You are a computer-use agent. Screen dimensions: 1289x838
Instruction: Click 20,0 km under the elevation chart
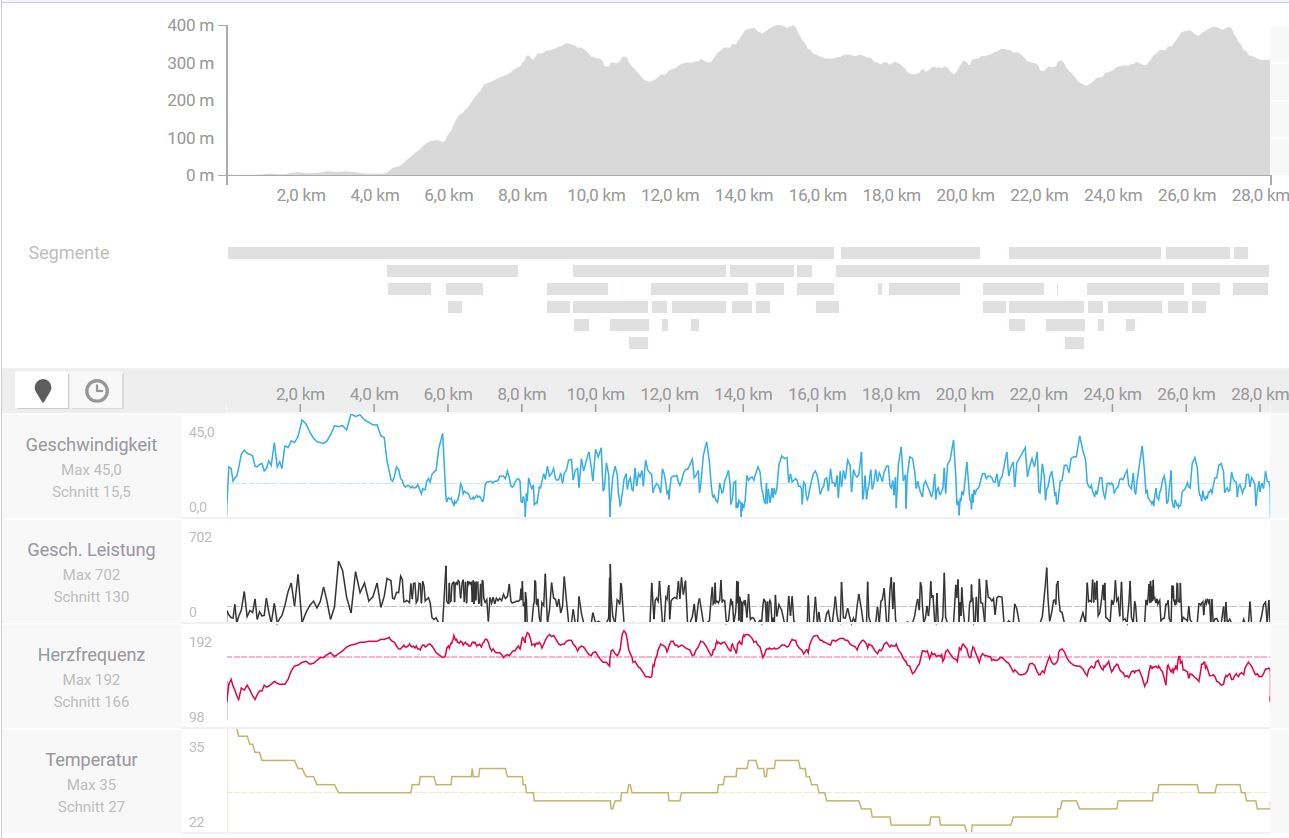[x=965, y=195]
